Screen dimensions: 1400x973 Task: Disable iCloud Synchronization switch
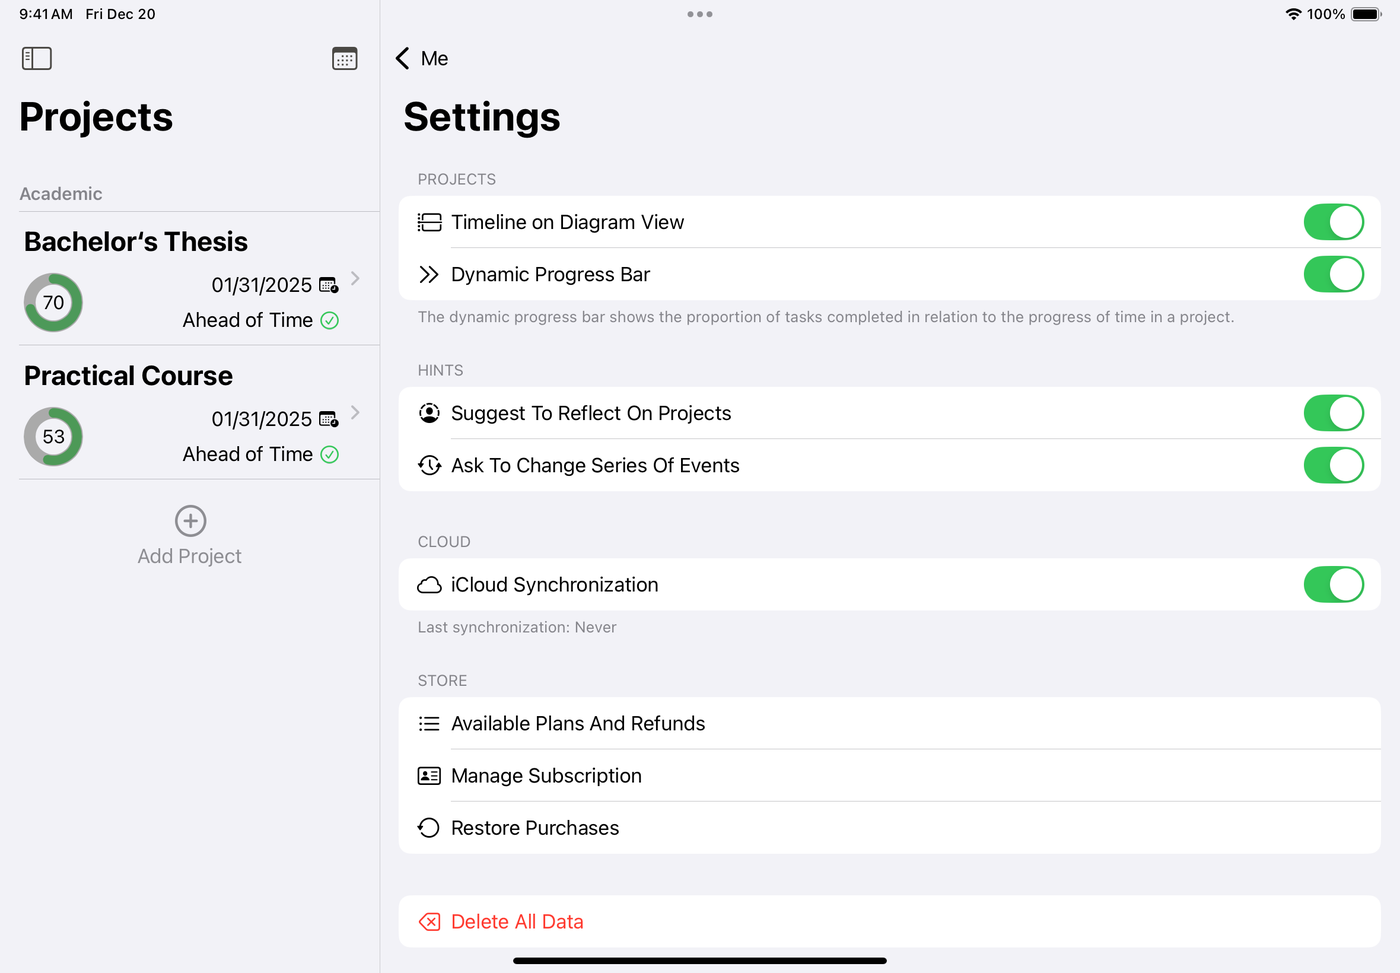click(x=1333, y=585)
